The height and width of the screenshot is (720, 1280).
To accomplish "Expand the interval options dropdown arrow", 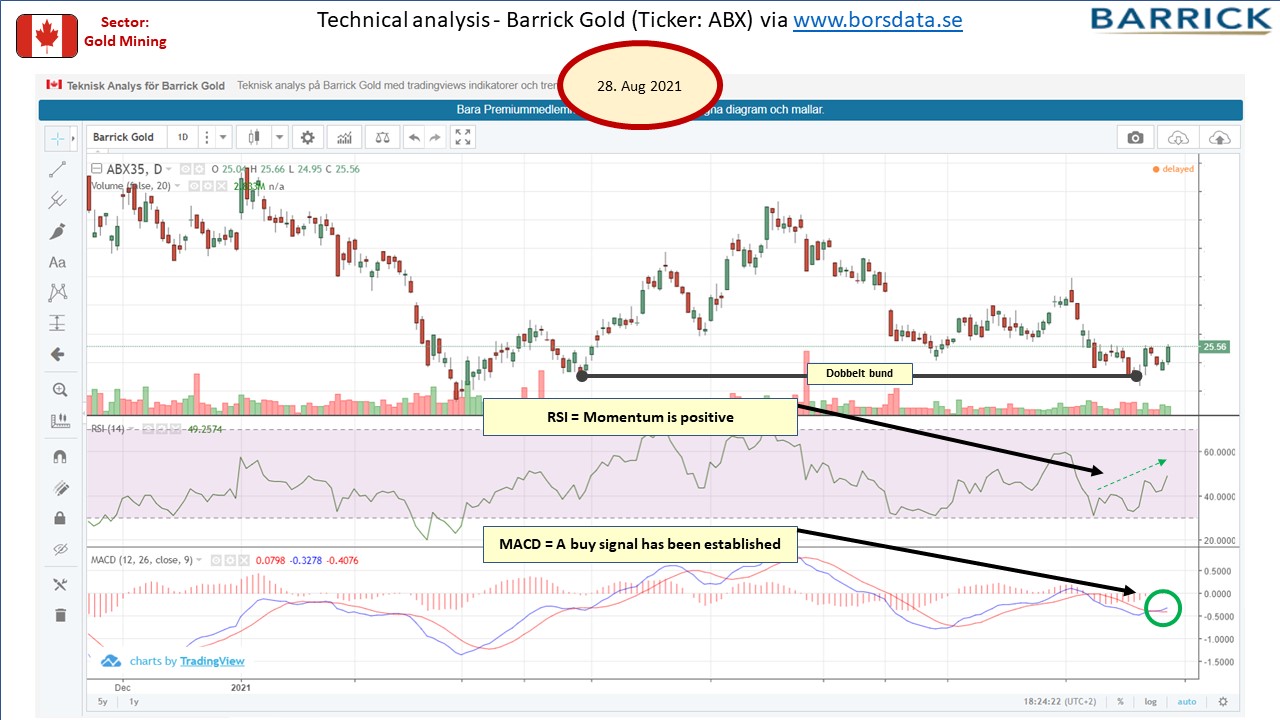I will point(223,137).
